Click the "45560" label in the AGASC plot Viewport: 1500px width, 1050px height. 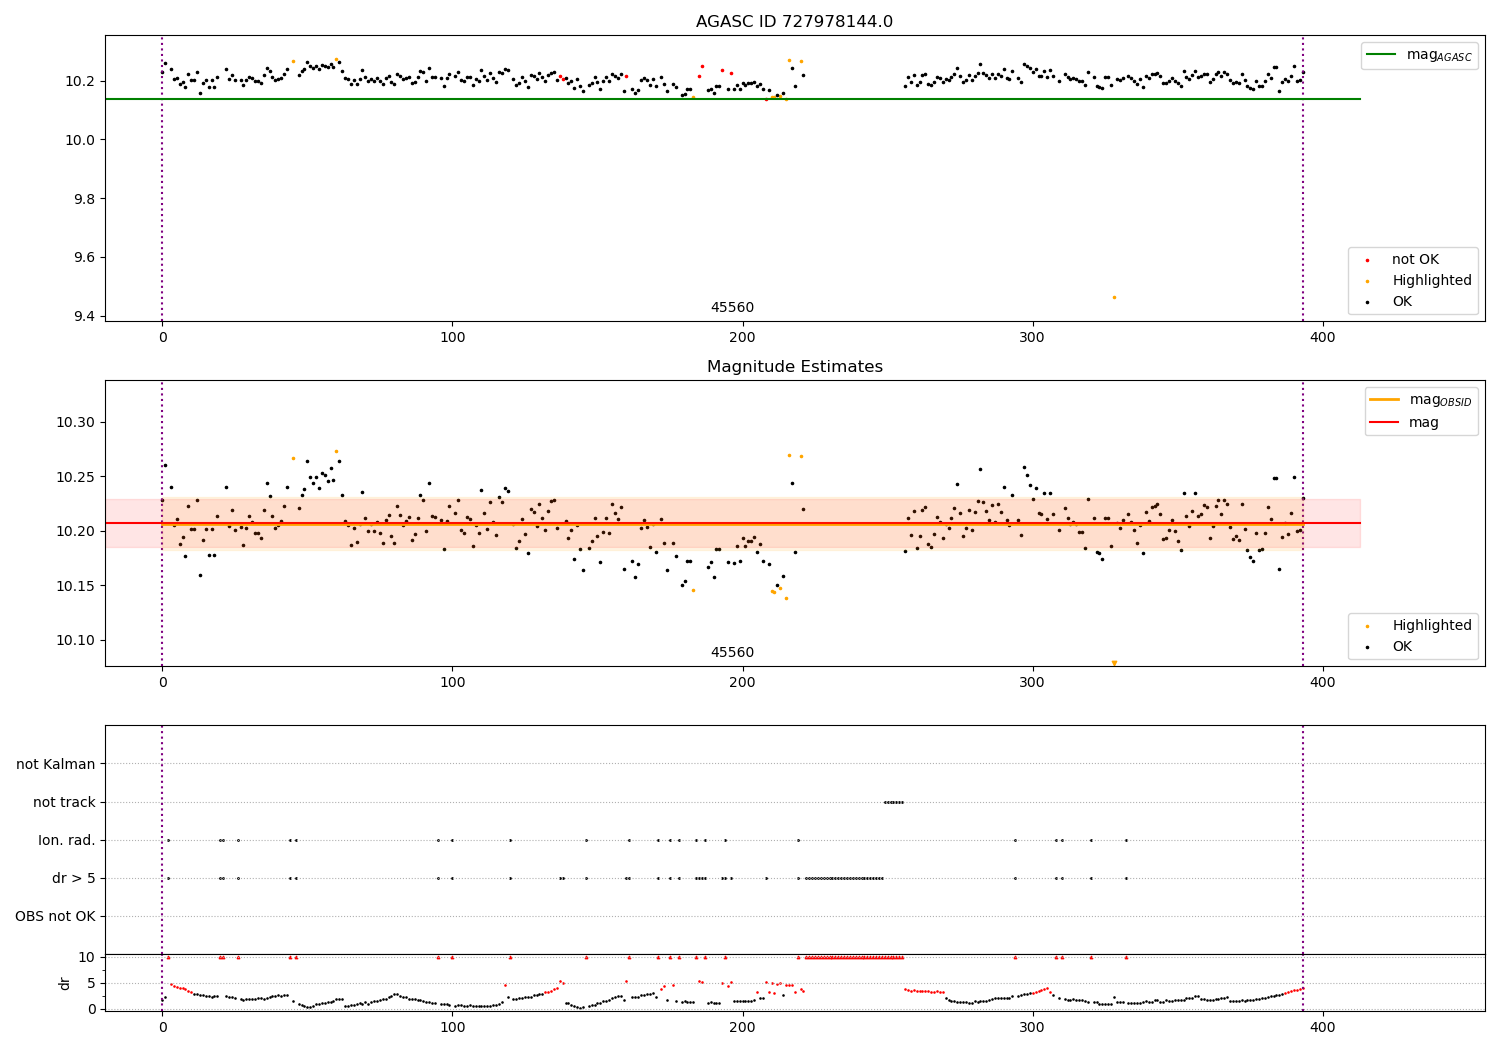(x=732, y=308)
